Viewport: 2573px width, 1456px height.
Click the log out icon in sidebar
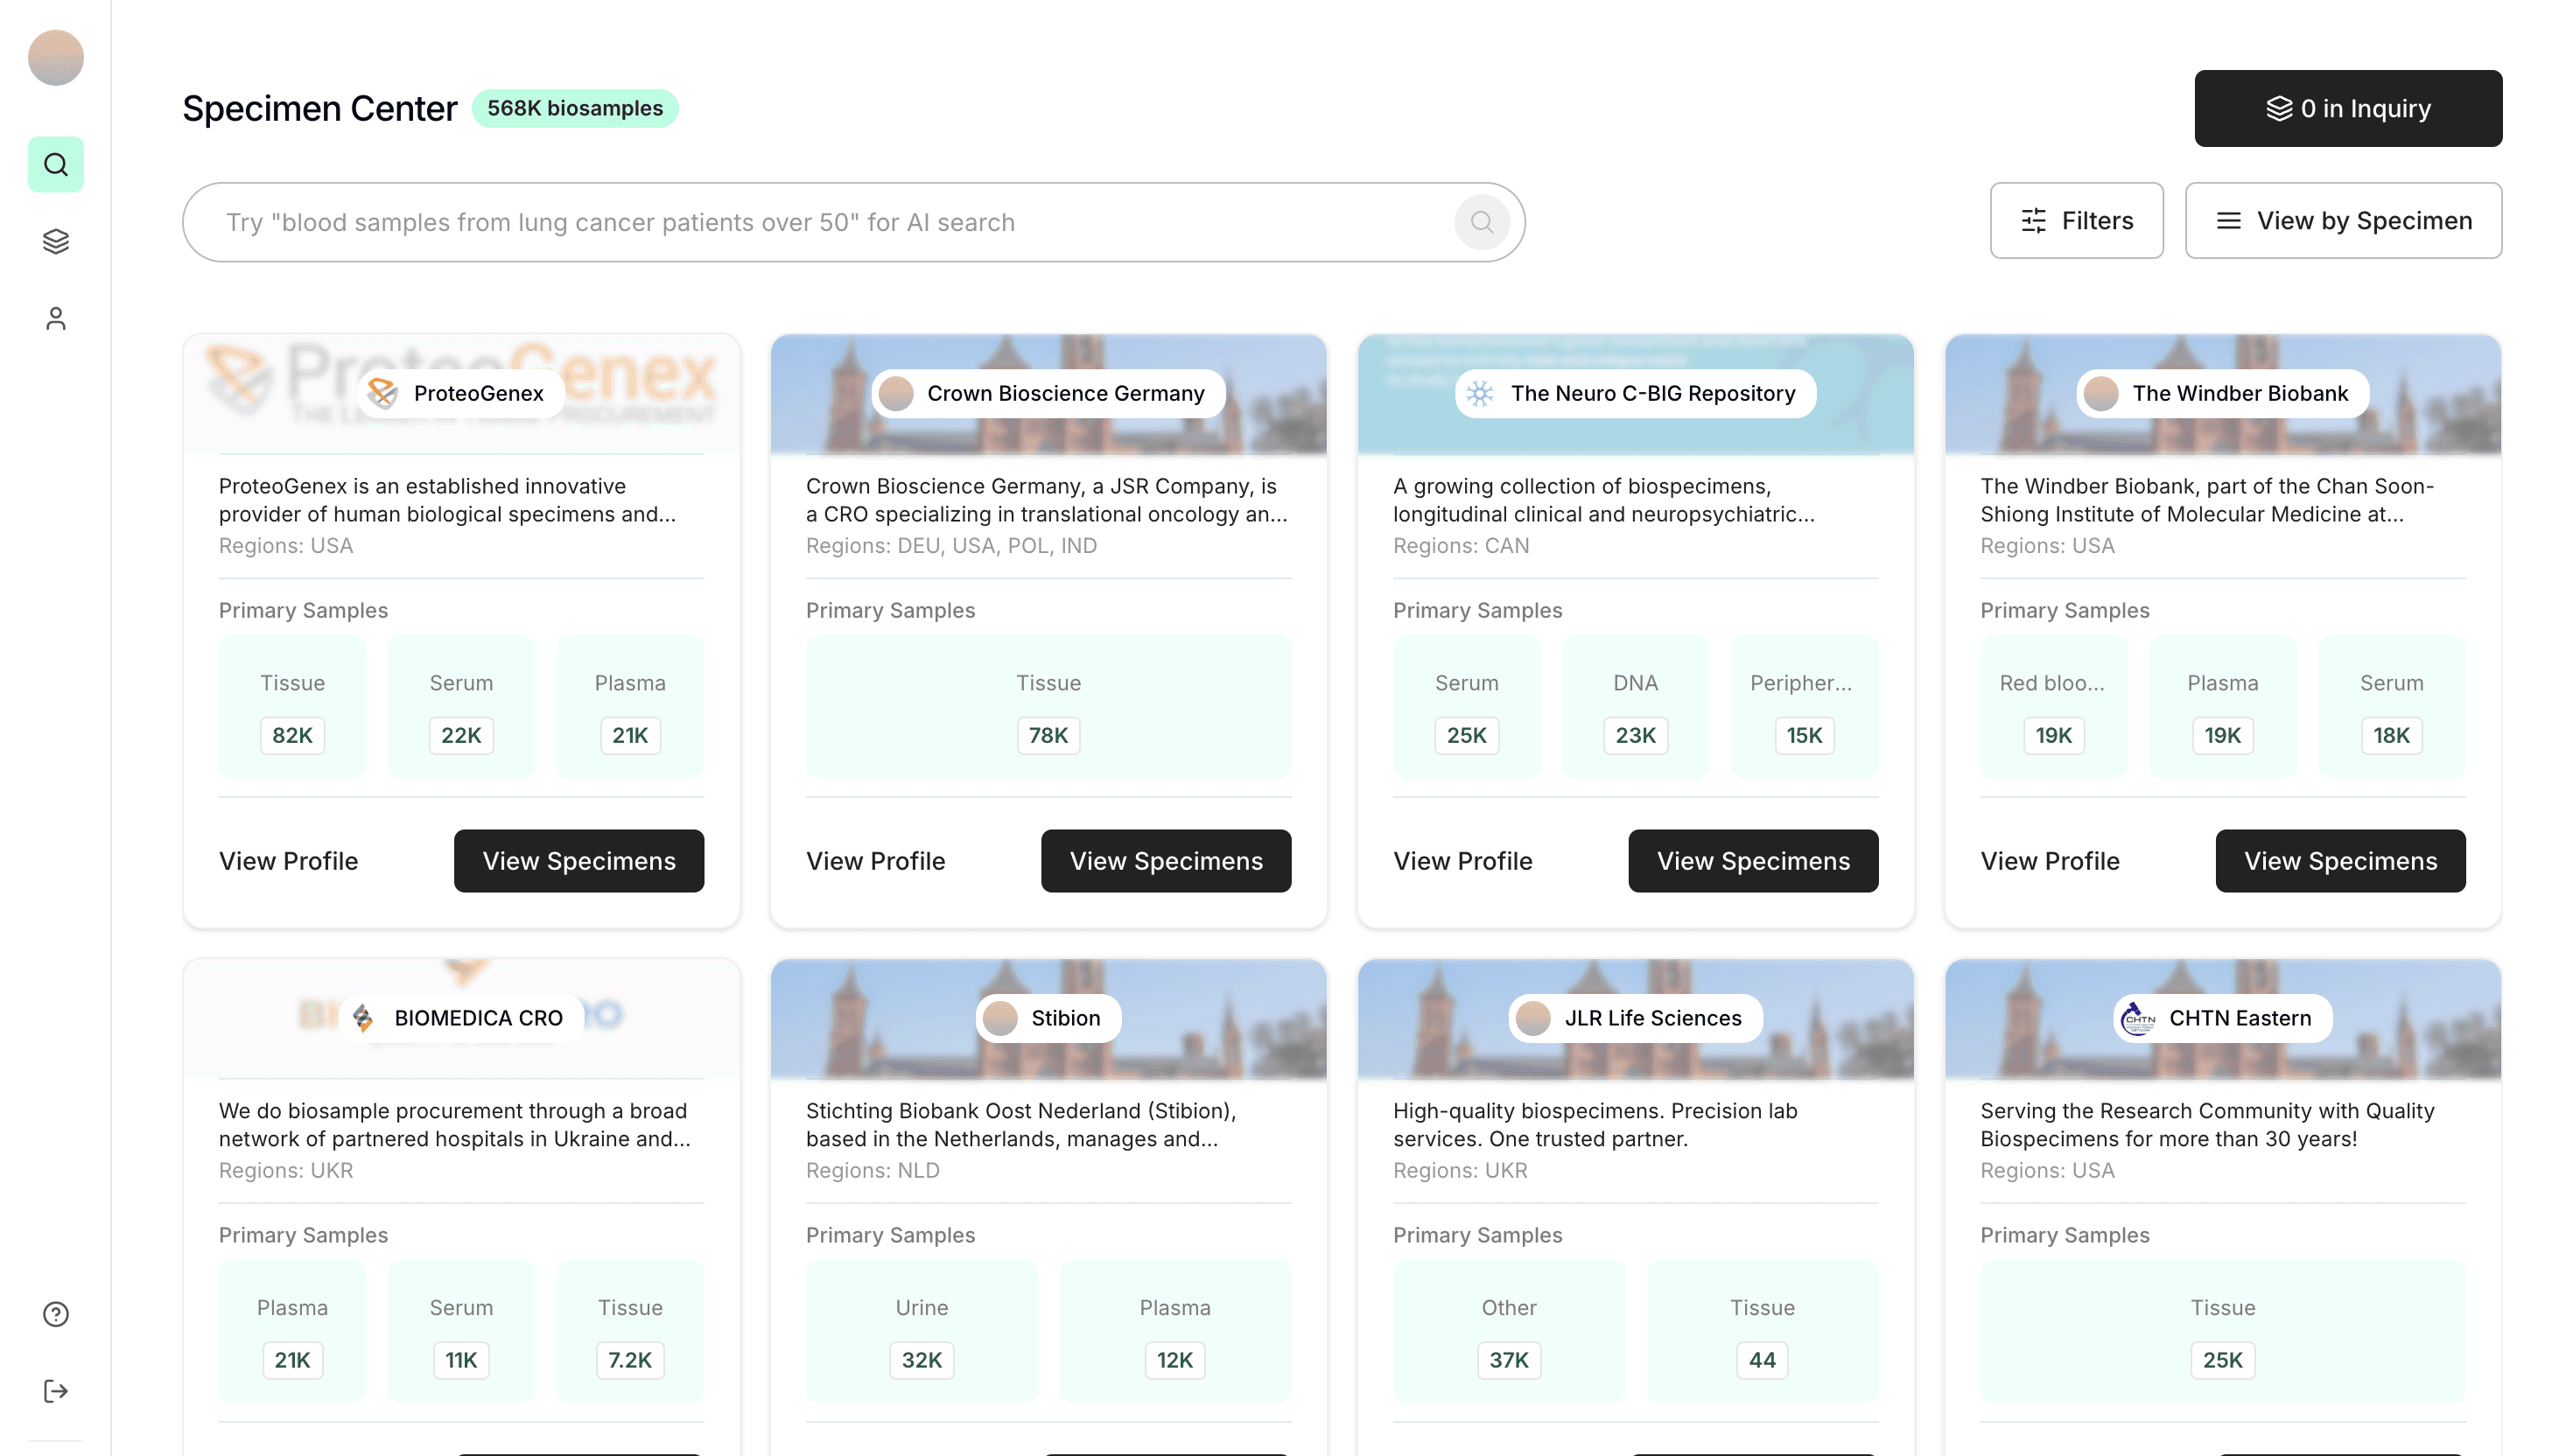56,1391
